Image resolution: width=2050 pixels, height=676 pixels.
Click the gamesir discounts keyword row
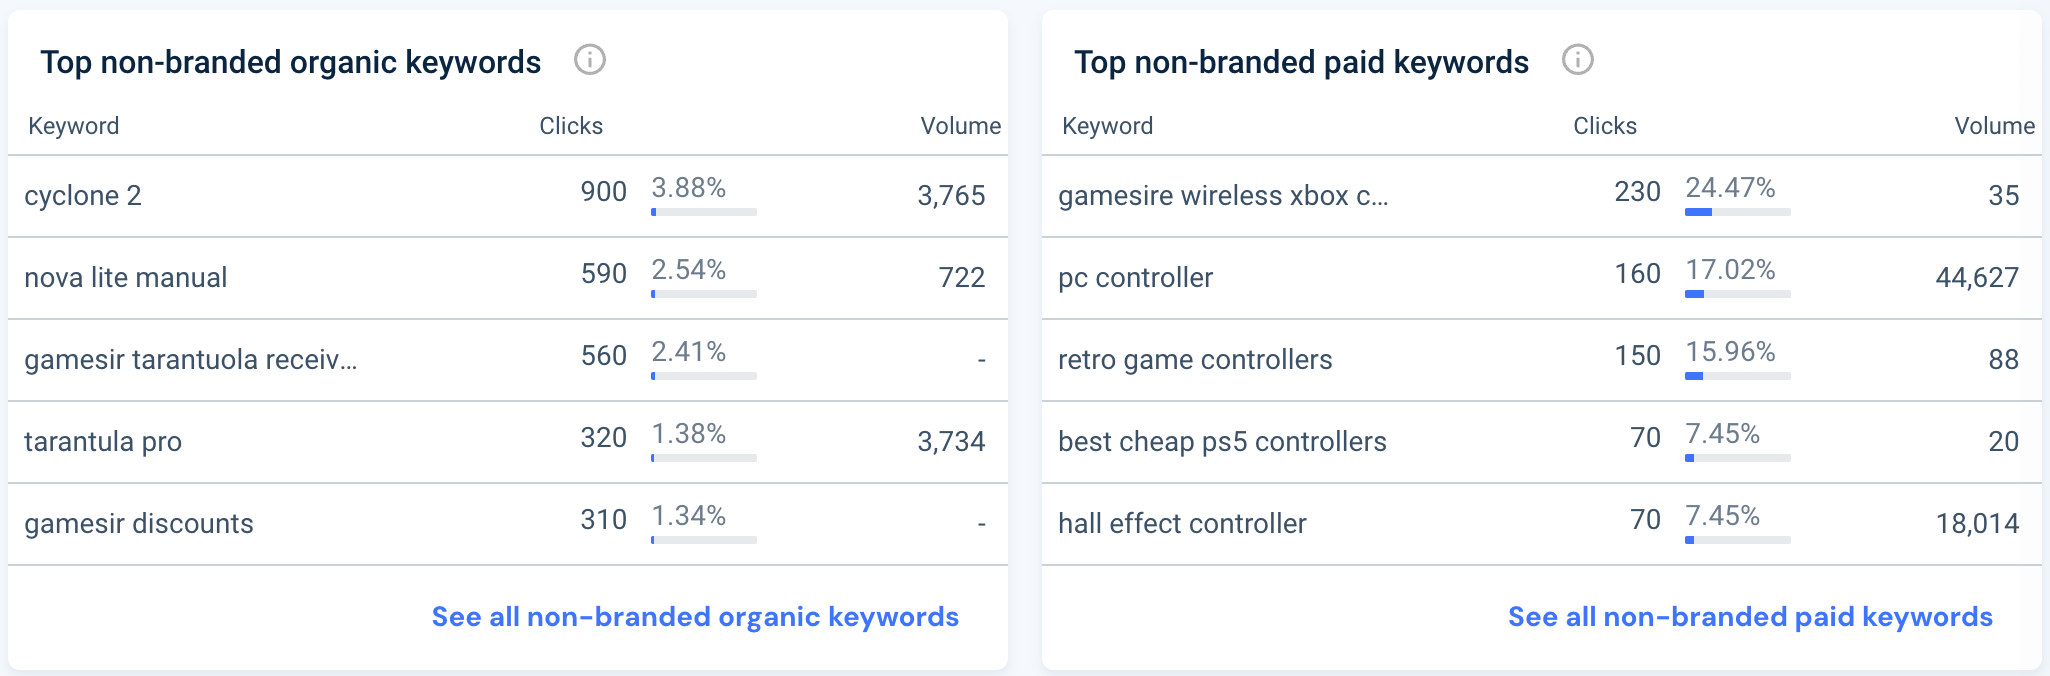tap(139, 523)
